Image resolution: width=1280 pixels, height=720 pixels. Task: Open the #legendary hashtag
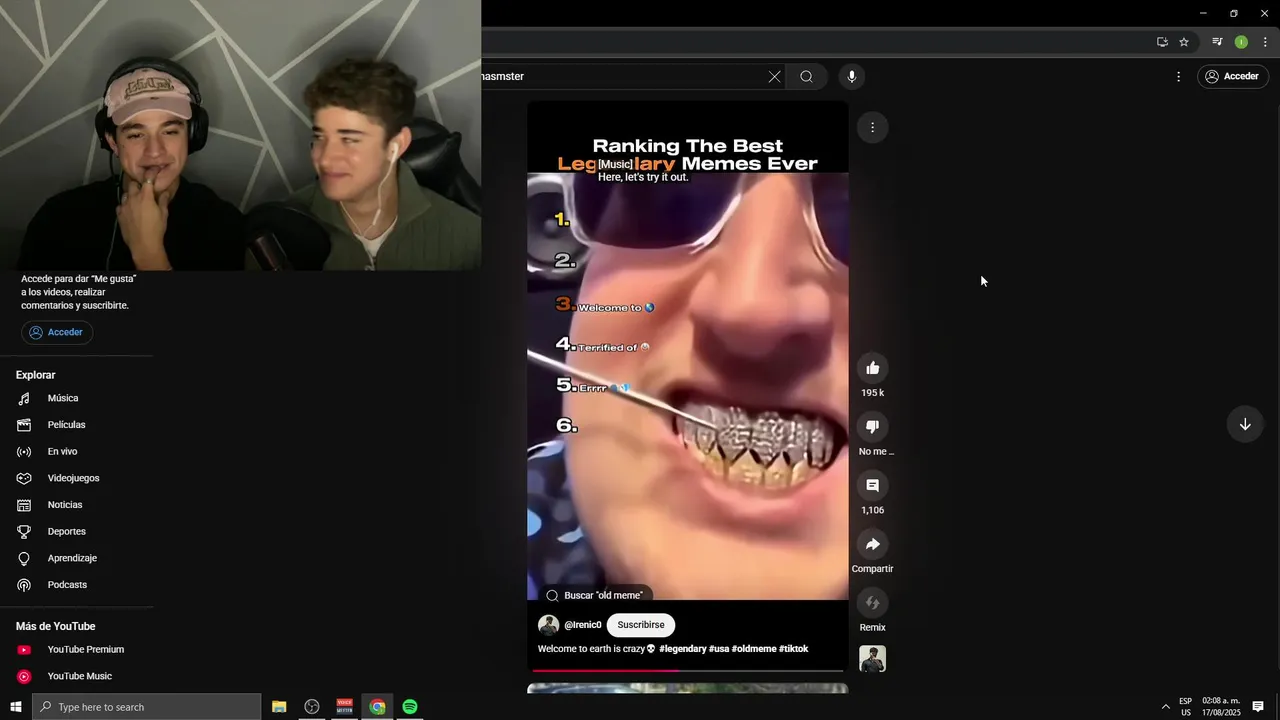point(683,649)
